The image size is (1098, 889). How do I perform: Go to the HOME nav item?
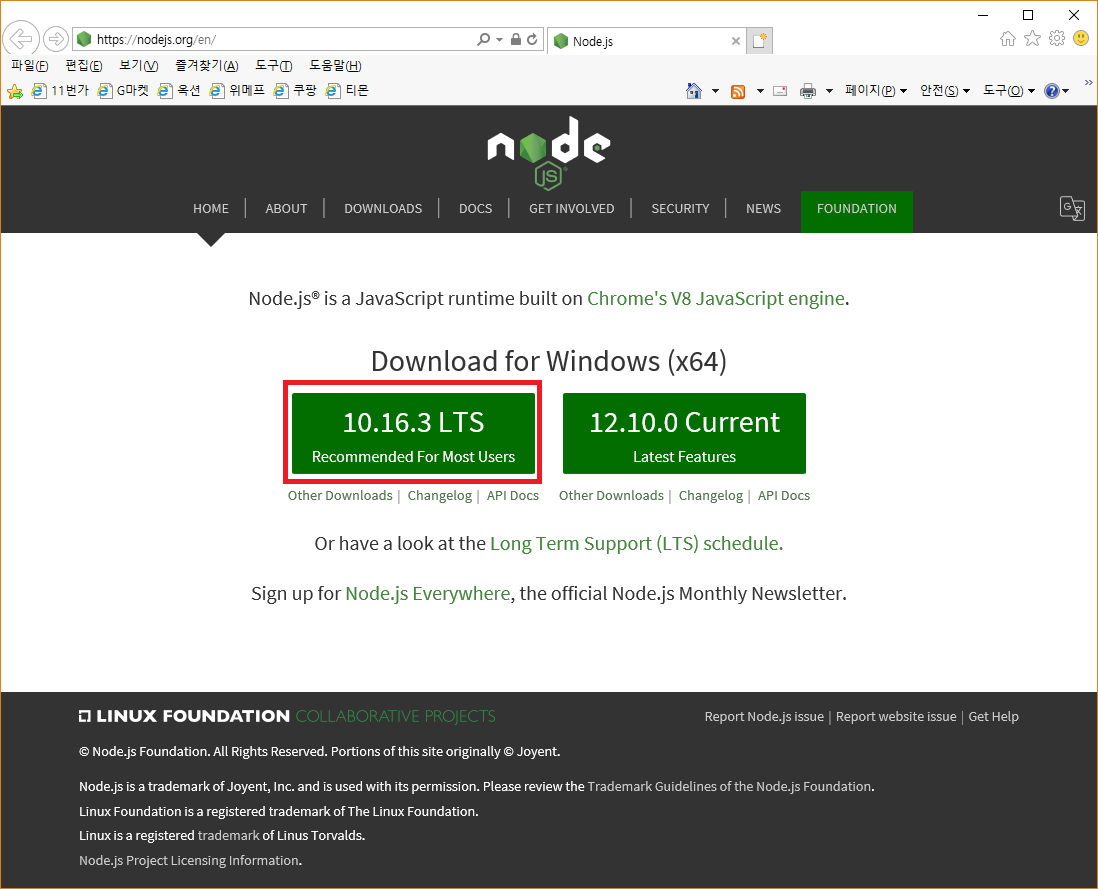coord(211,209)
